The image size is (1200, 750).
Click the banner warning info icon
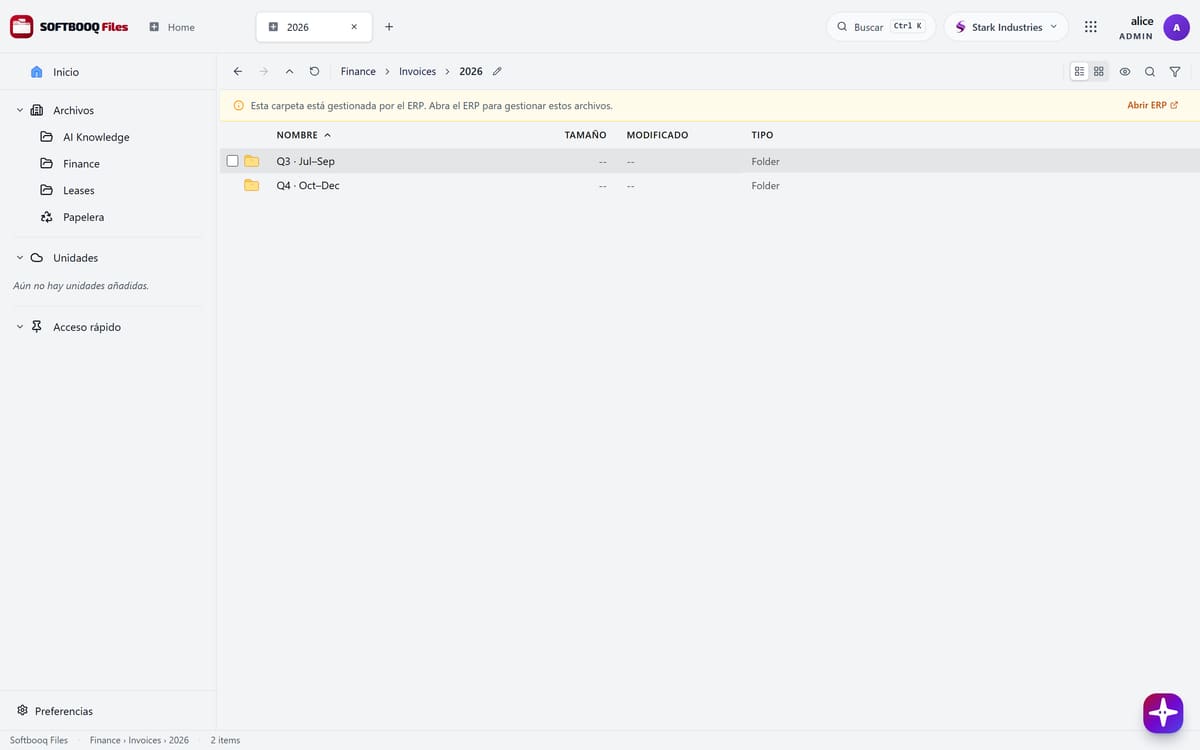pos(238,105)
